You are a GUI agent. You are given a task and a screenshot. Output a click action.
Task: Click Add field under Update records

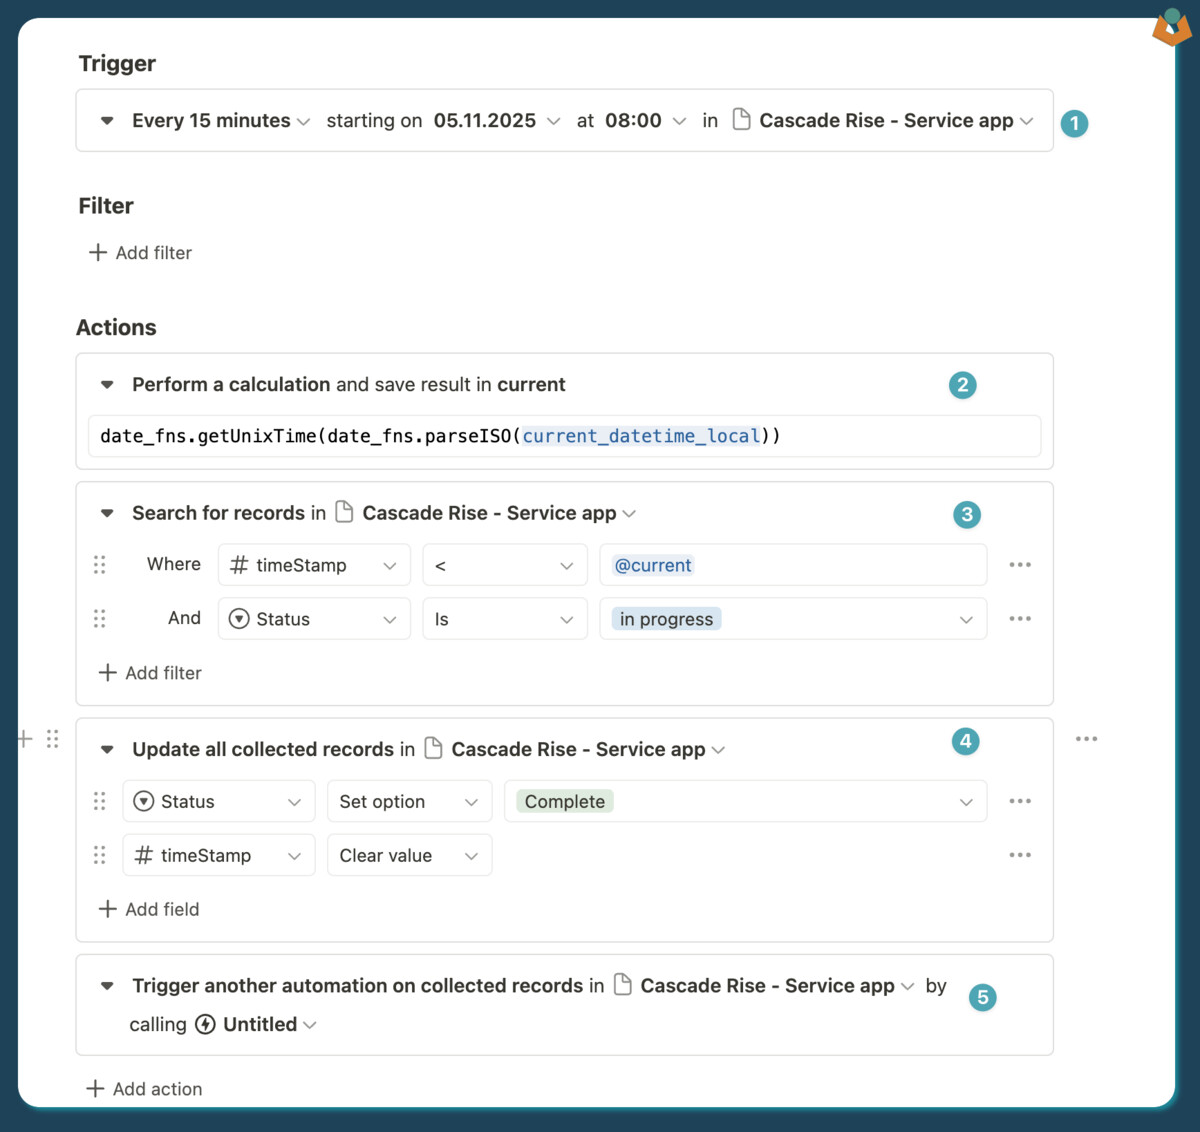tap(149, 909)
